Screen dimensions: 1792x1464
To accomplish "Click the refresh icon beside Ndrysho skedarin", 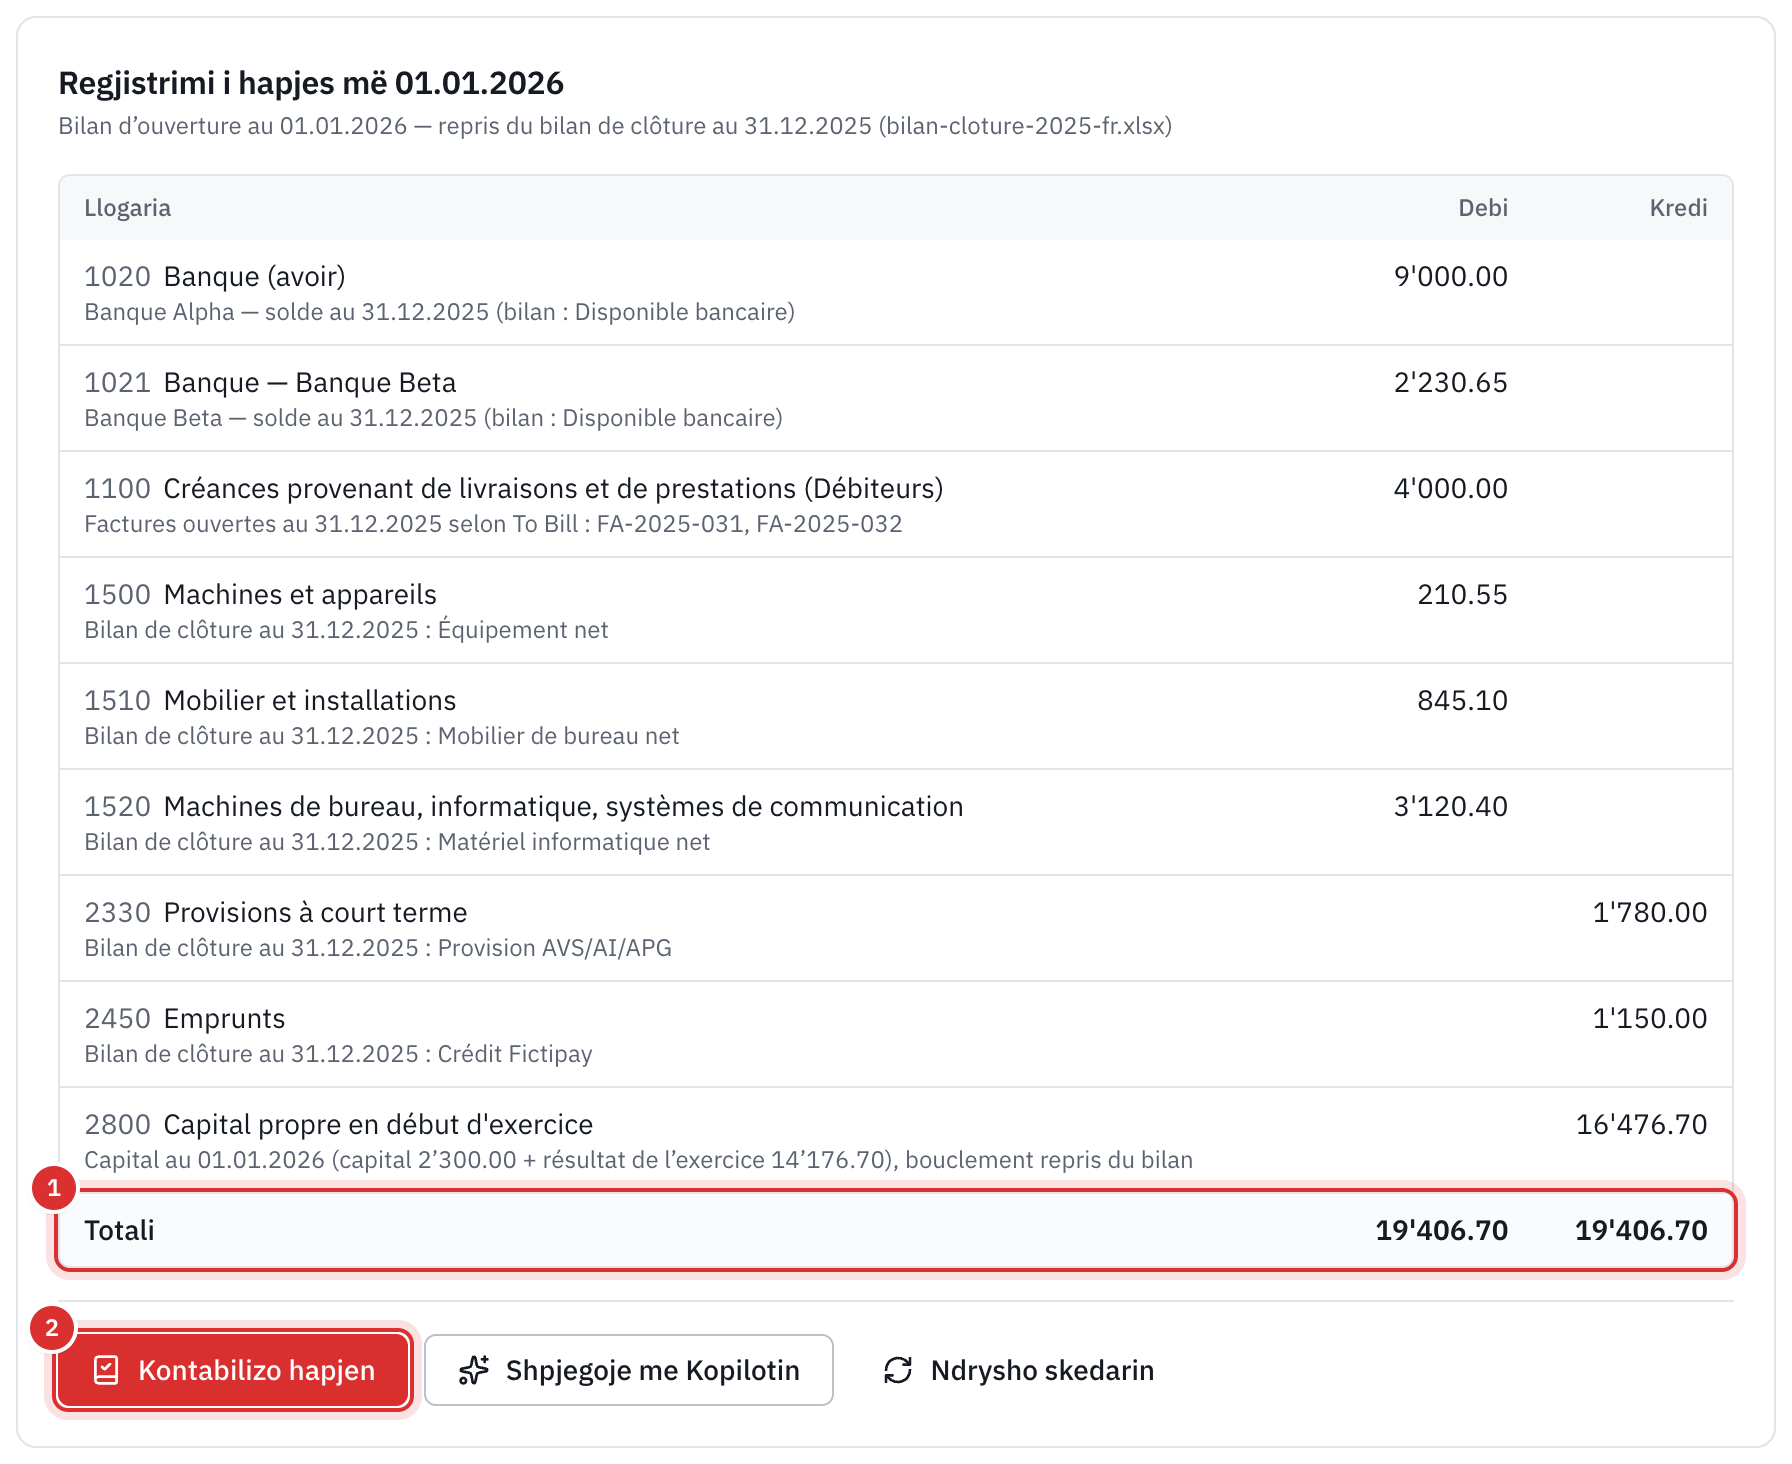I will (x=898, y=1370).
